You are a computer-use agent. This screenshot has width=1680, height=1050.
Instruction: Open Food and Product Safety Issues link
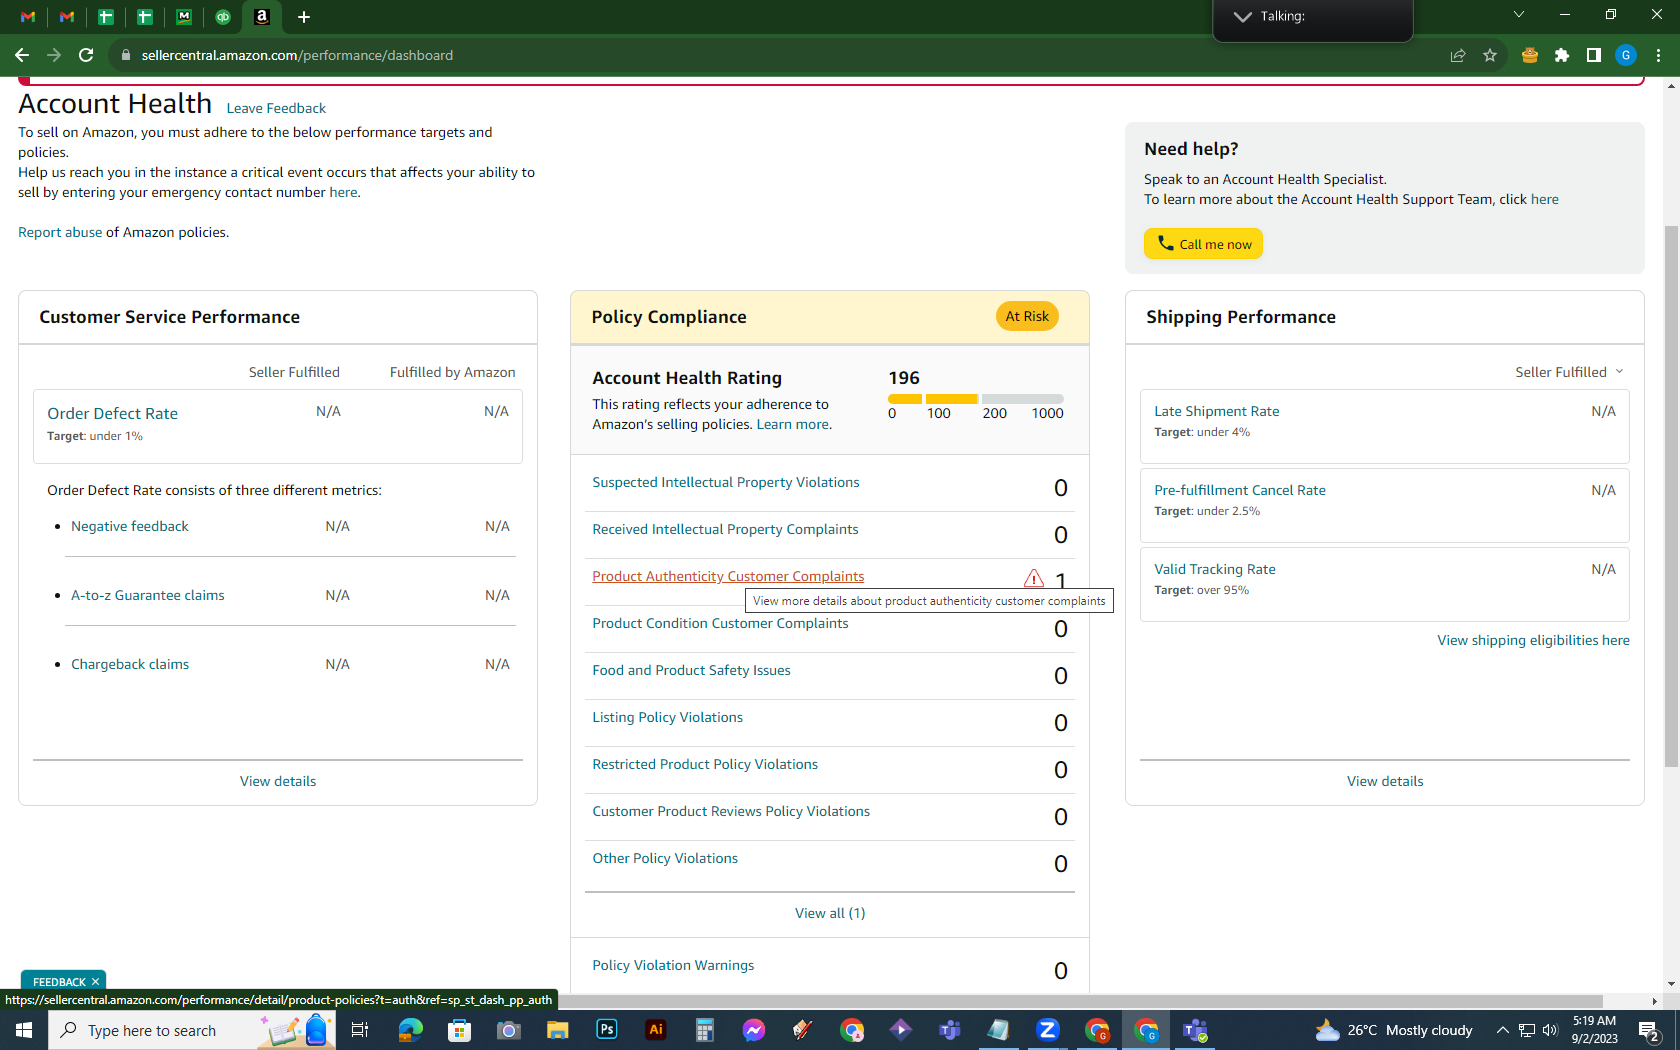pyautogui.click(x=691, y=670)
